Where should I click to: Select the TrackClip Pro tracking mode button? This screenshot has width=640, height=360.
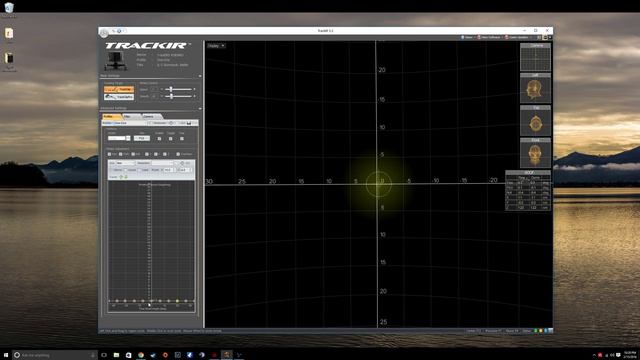pyautogui.click(x=119, y=97)
